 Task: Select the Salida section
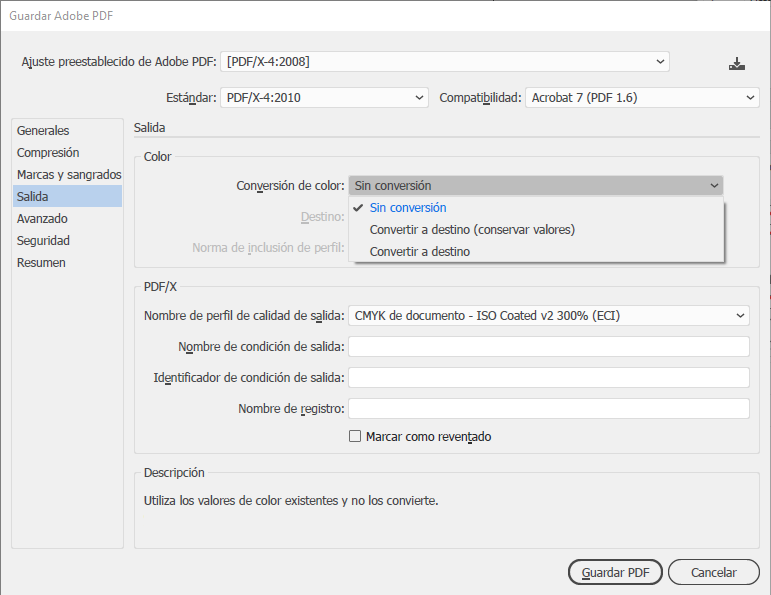tap(67, 196)
